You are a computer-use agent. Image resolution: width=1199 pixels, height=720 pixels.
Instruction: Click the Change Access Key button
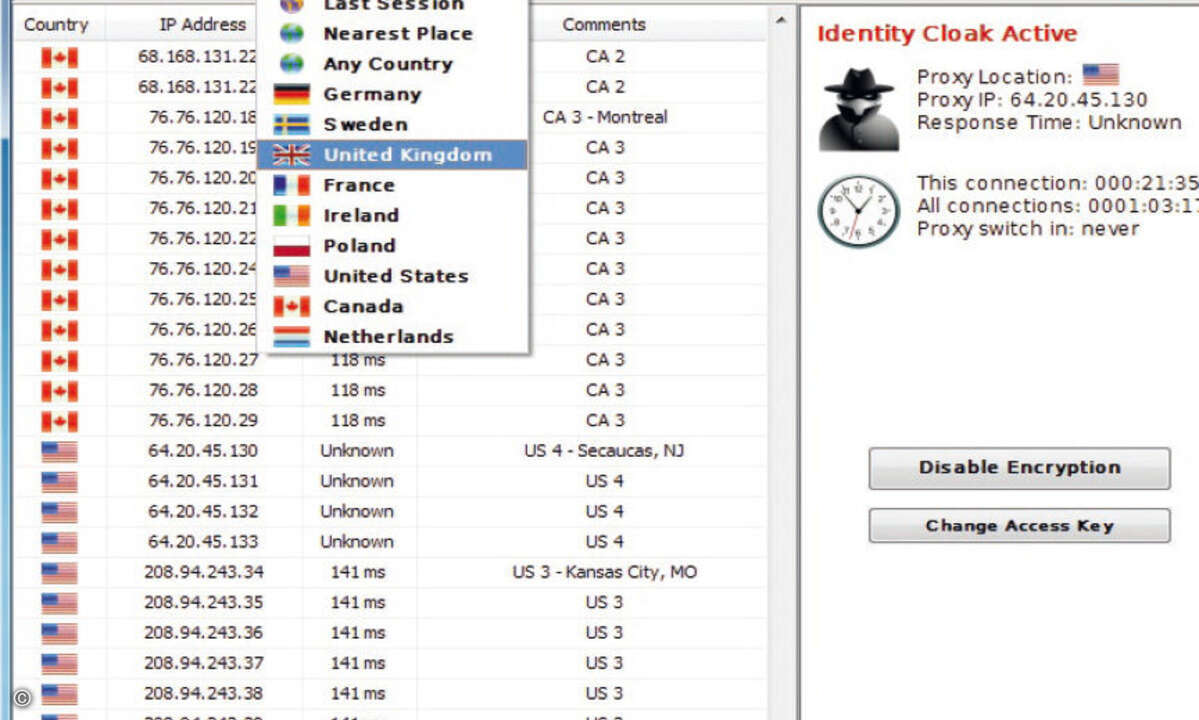click(x=1018, y=526)
